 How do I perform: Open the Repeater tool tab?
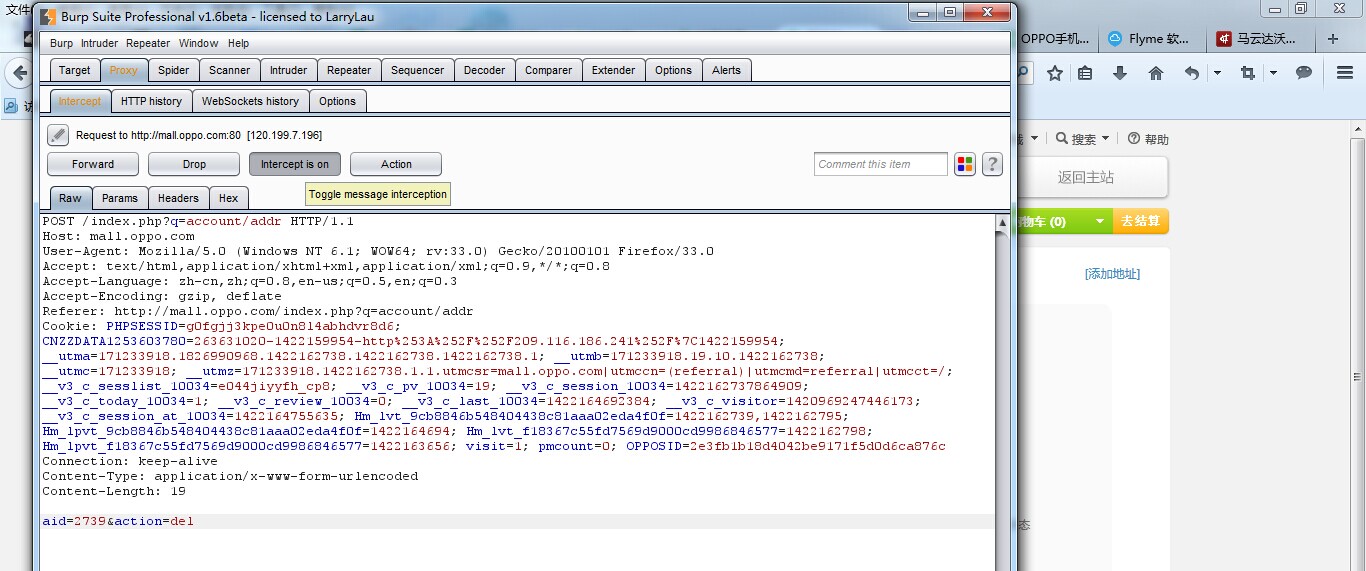[x=349, y=70]
